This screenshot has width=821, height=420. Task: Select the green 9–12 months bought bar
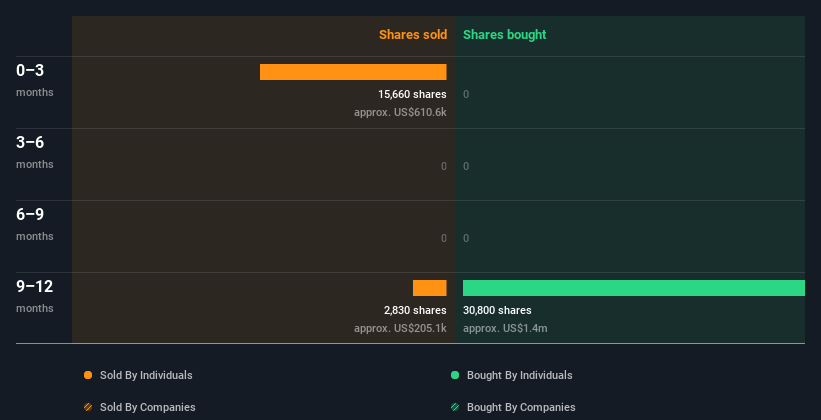pyautogui.click(x=634, y=288)
